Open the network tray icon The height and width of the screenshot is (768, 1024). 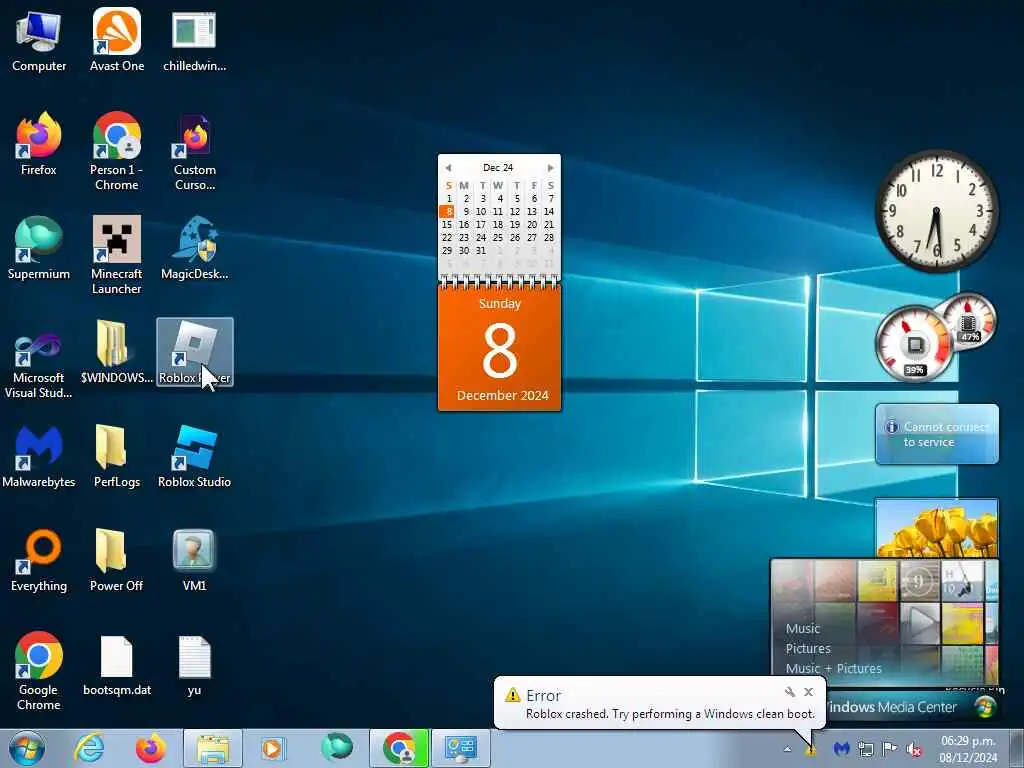(866, 749)
